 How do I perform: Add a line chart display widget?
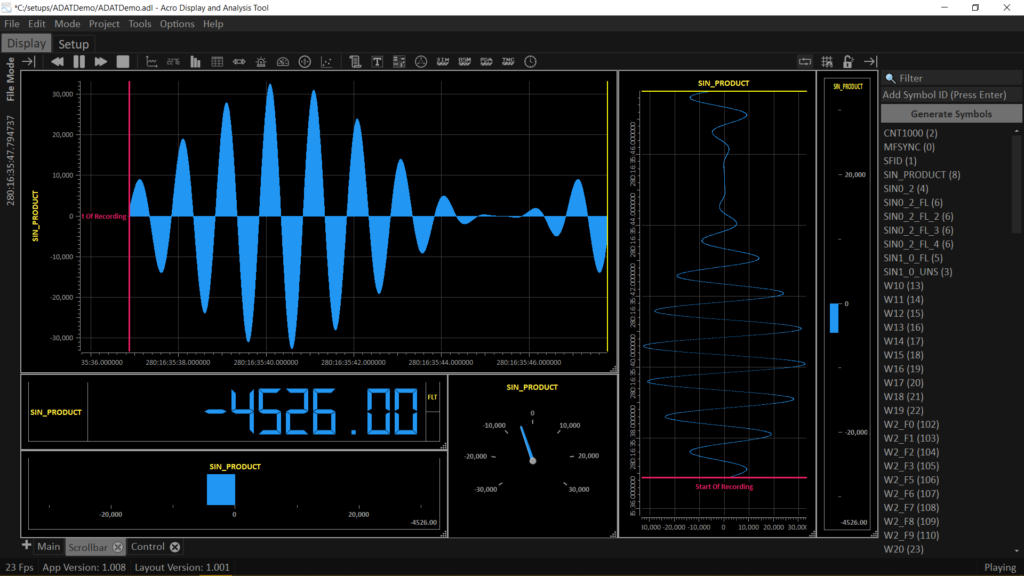pos(152,62)
